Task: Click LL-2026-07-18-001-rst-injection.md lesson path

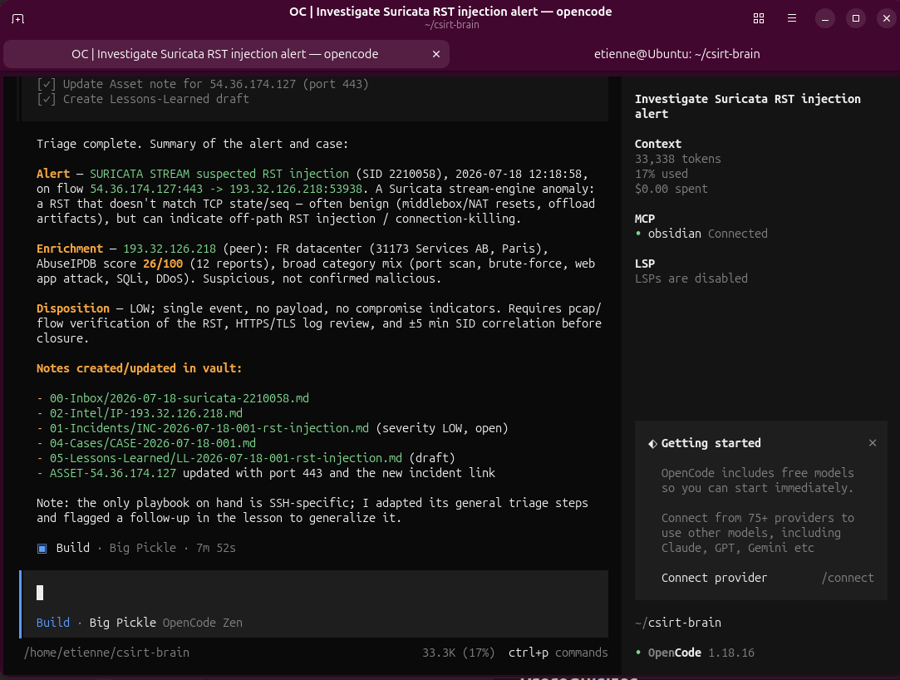Action: [226, 458]
